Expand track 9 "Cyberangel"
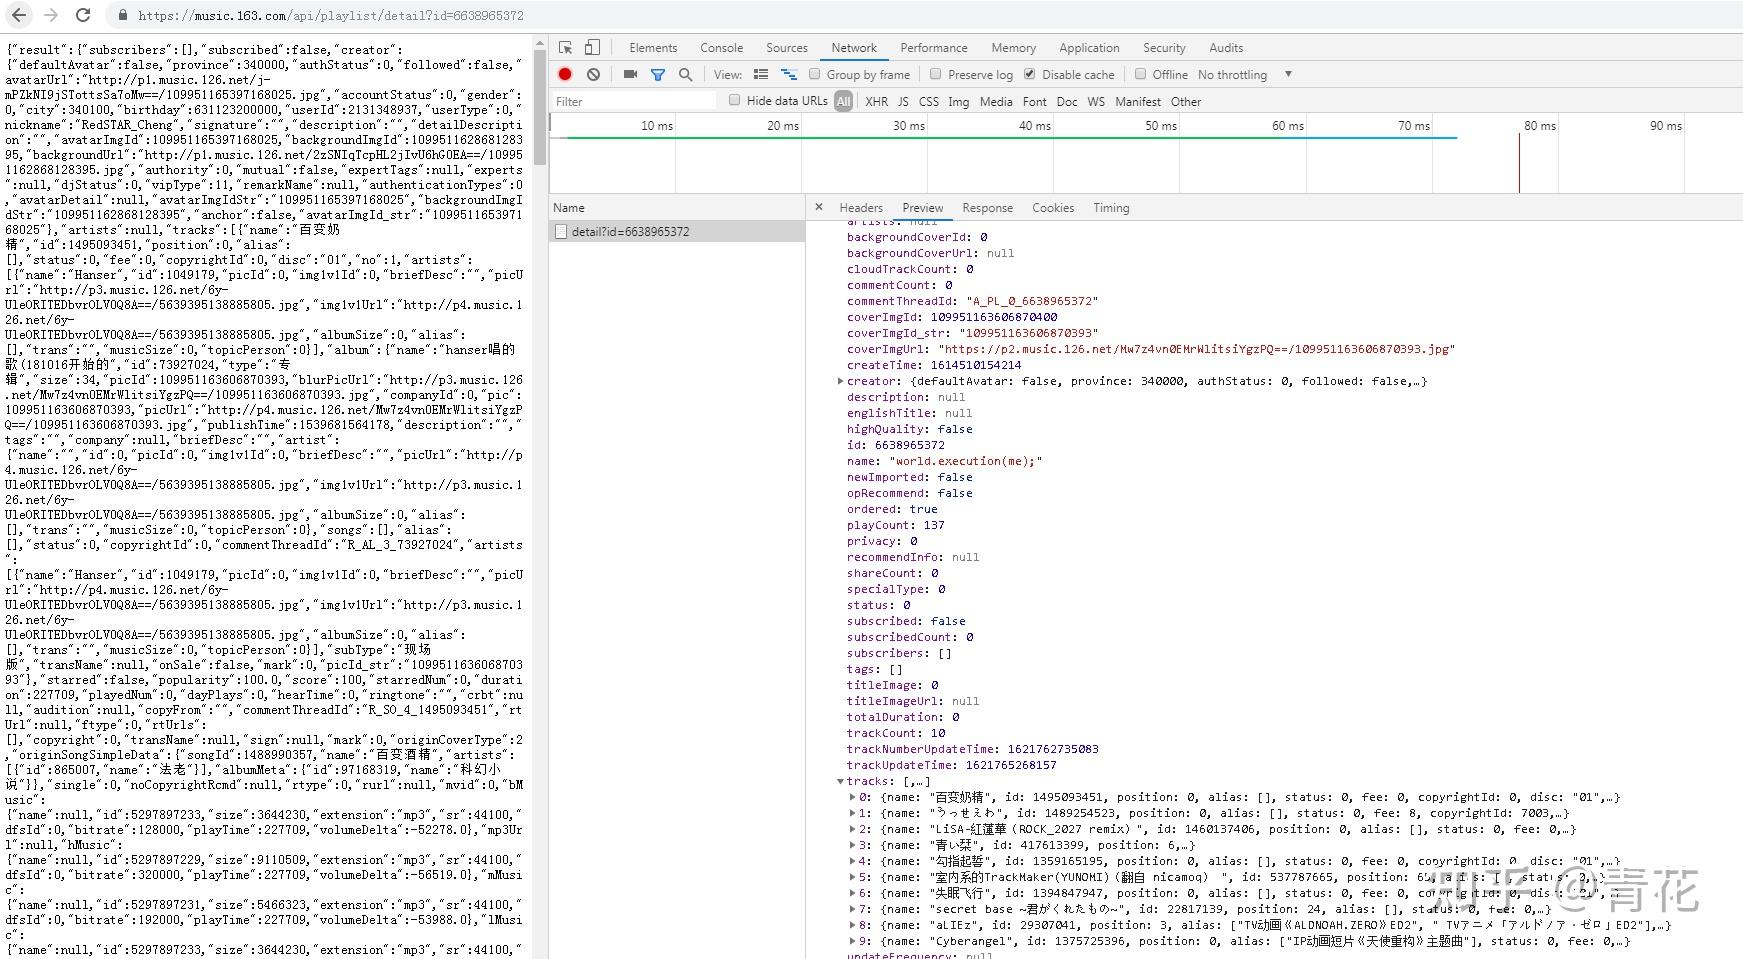 click(852, 941)
